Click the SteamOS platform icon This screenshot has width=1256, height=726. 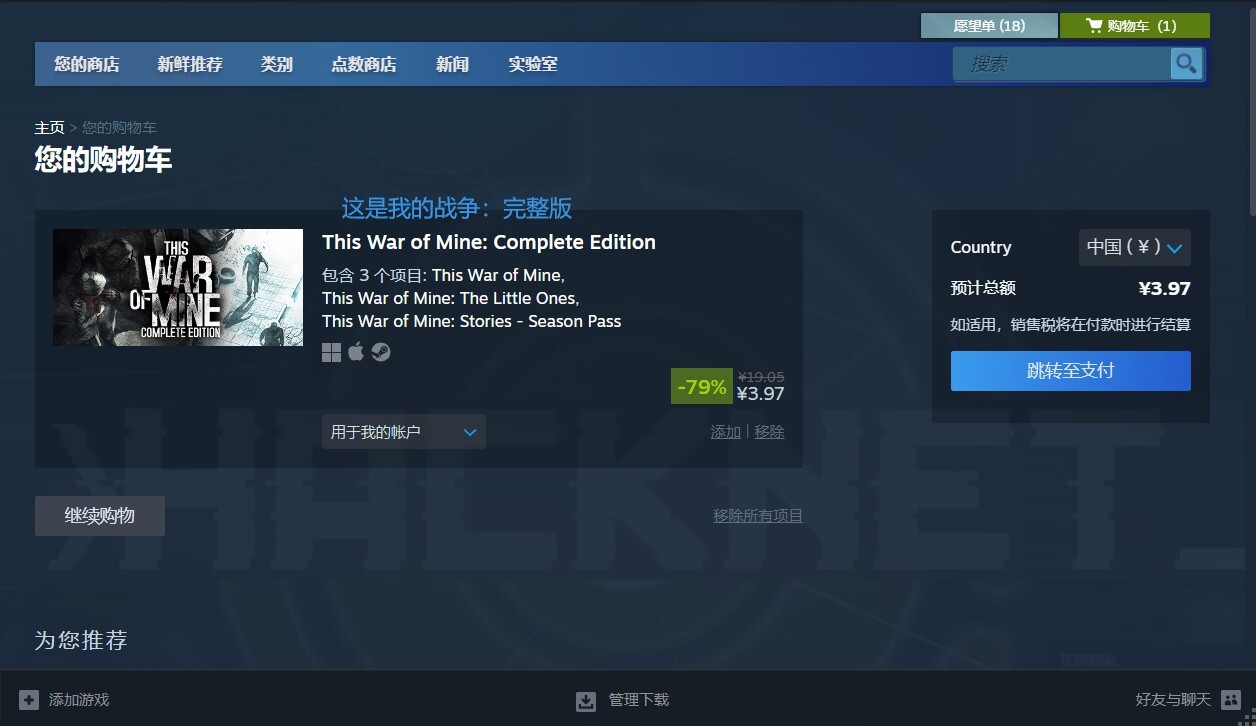(381, 352)
